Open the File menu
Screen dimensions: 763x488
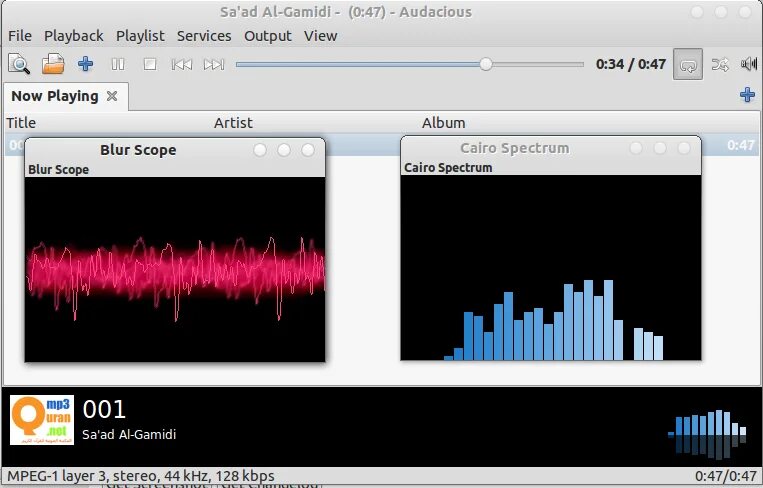(20, 36)
